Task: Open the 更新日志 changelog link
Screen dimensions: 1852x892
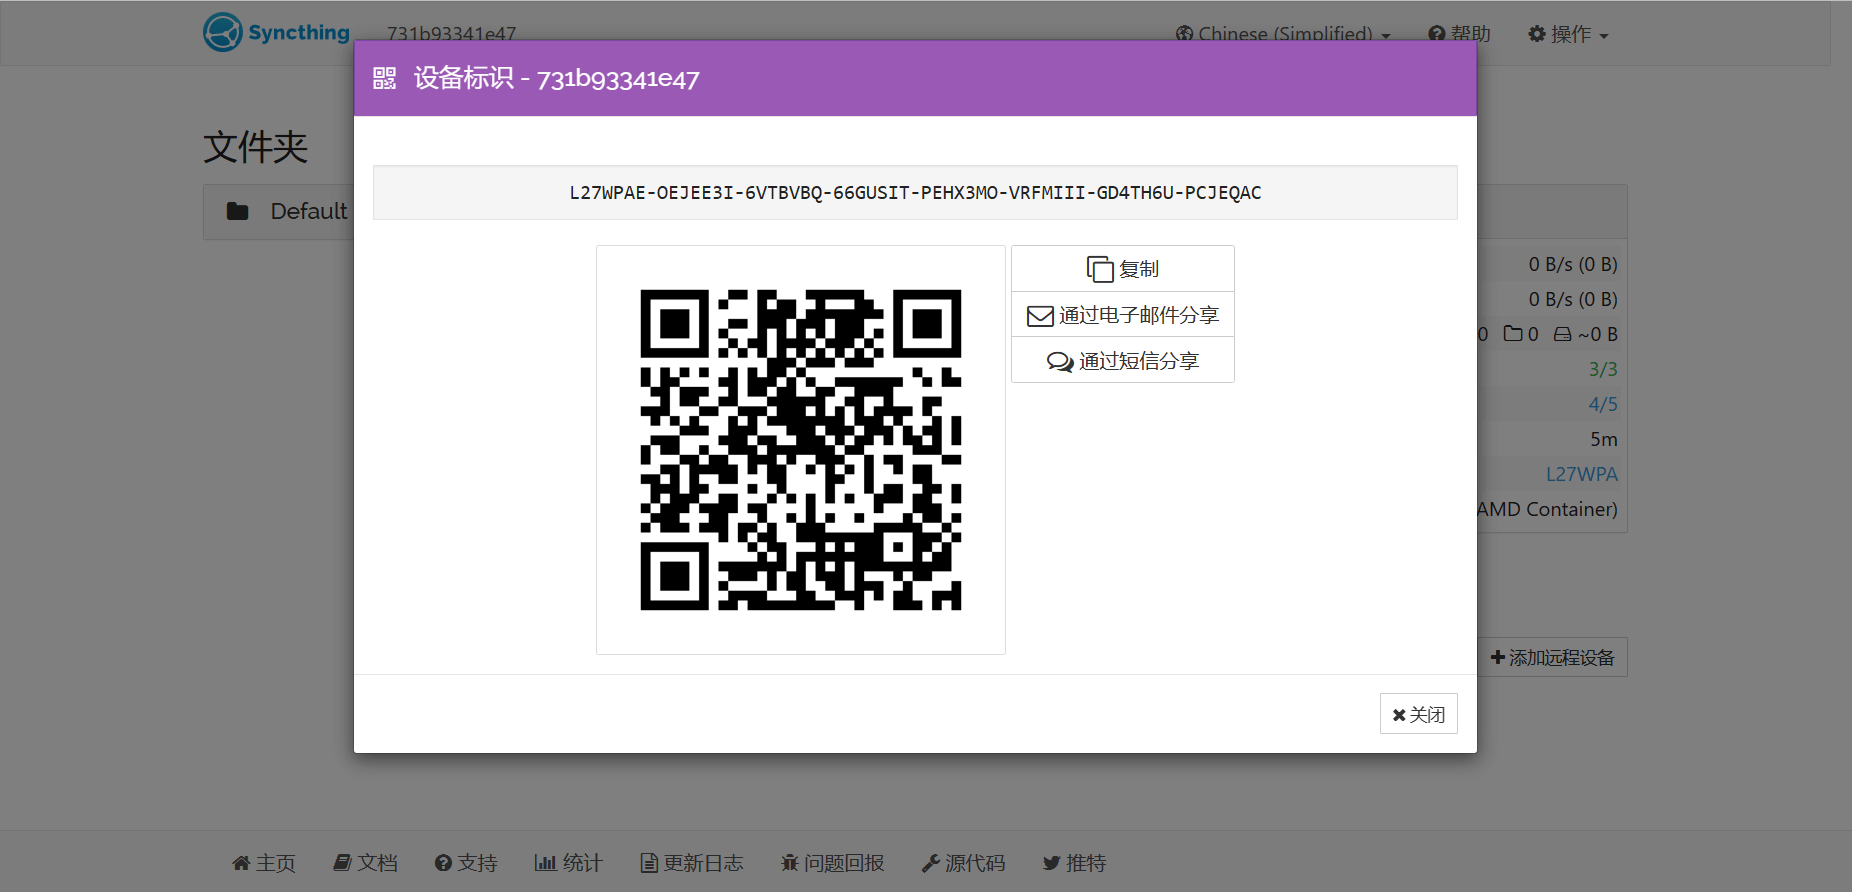Action: click(692, 862)
